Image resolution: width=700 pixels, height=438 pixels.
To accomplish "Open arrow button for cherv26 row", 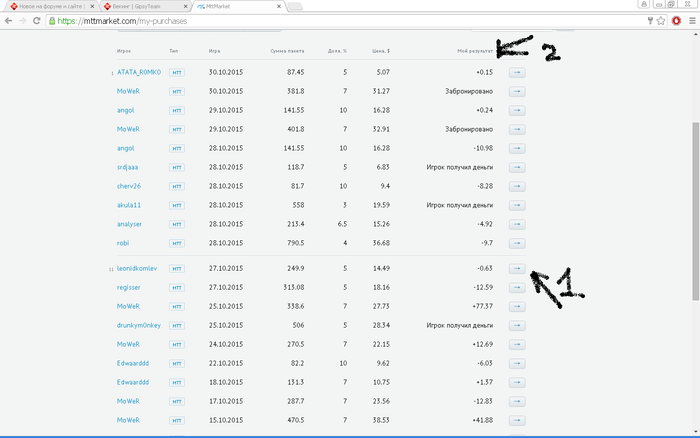I will pos(517,186).
